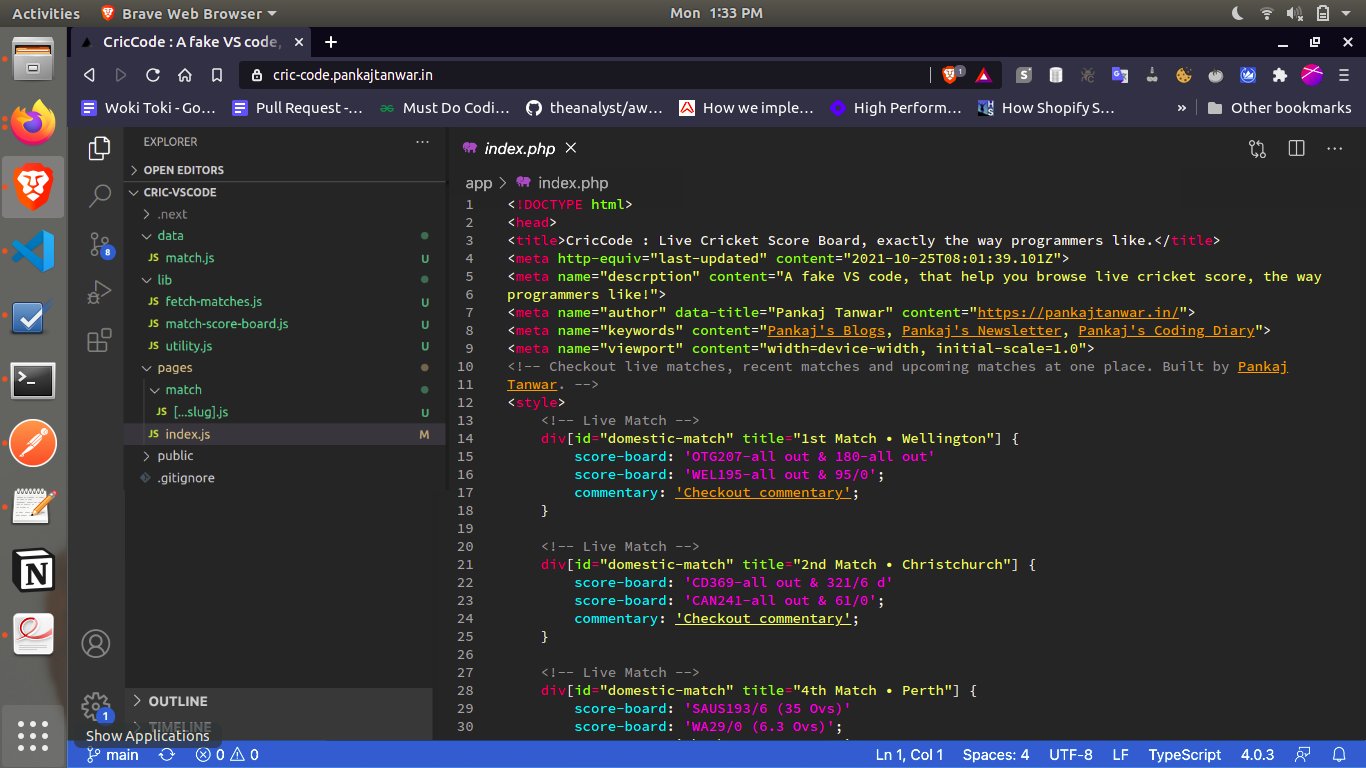Viewport: 1366px width, 768px height.
Task: Launch Firefox from the dock
Action: (33, 122)
